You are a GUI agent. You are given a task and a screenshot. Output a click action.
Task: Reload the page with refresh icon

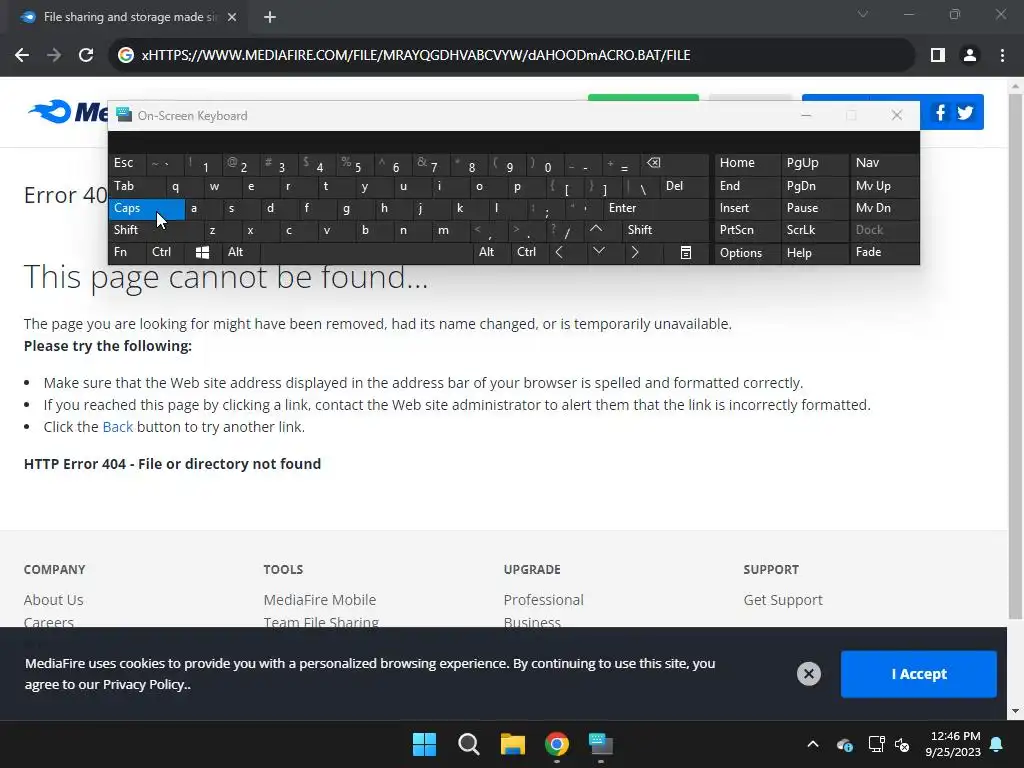point(86,55)
